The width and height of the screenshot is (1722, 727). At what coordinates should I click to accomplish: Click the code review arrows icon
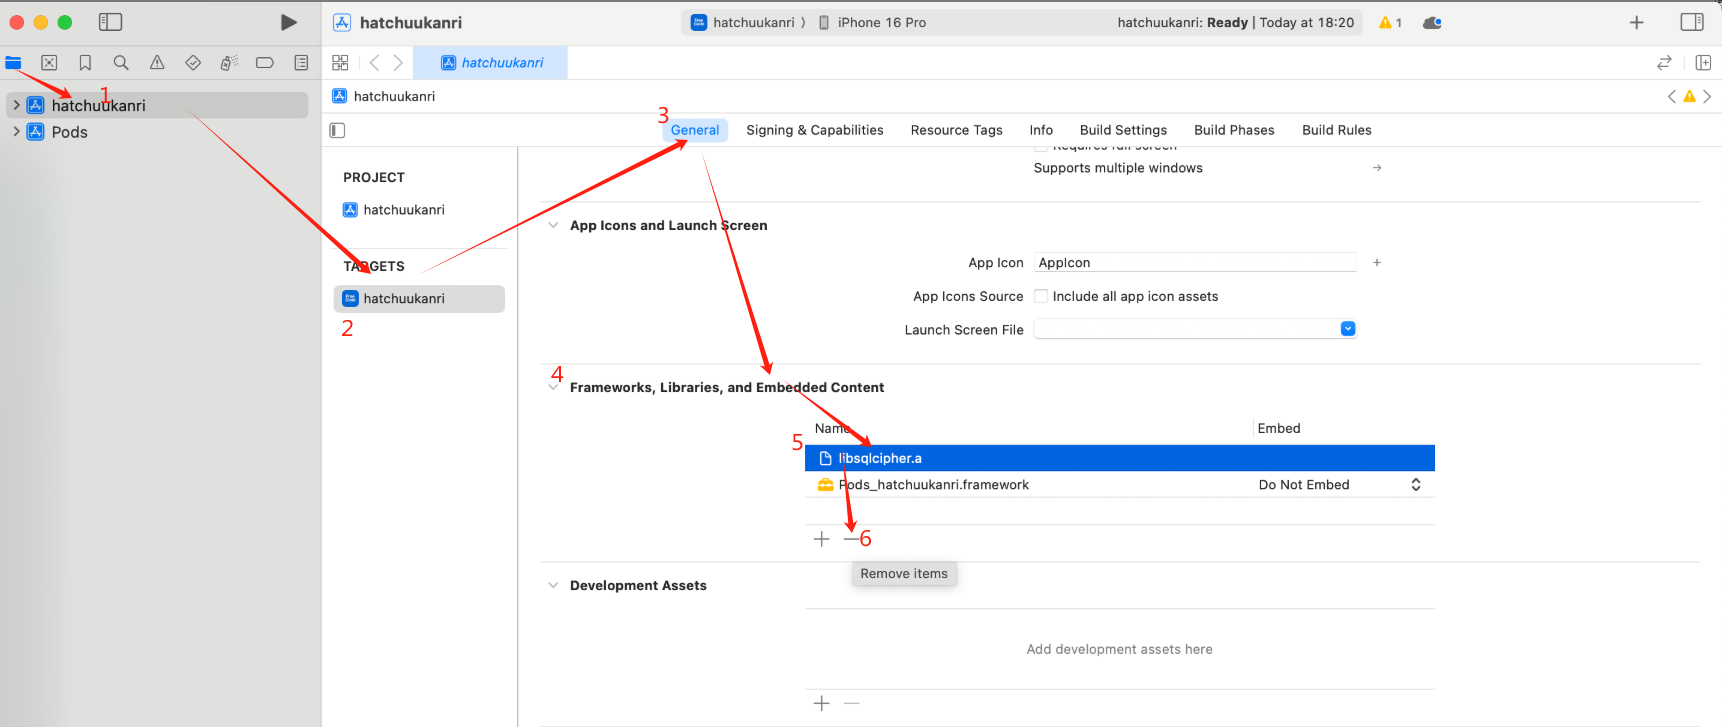click(1664, 63)
